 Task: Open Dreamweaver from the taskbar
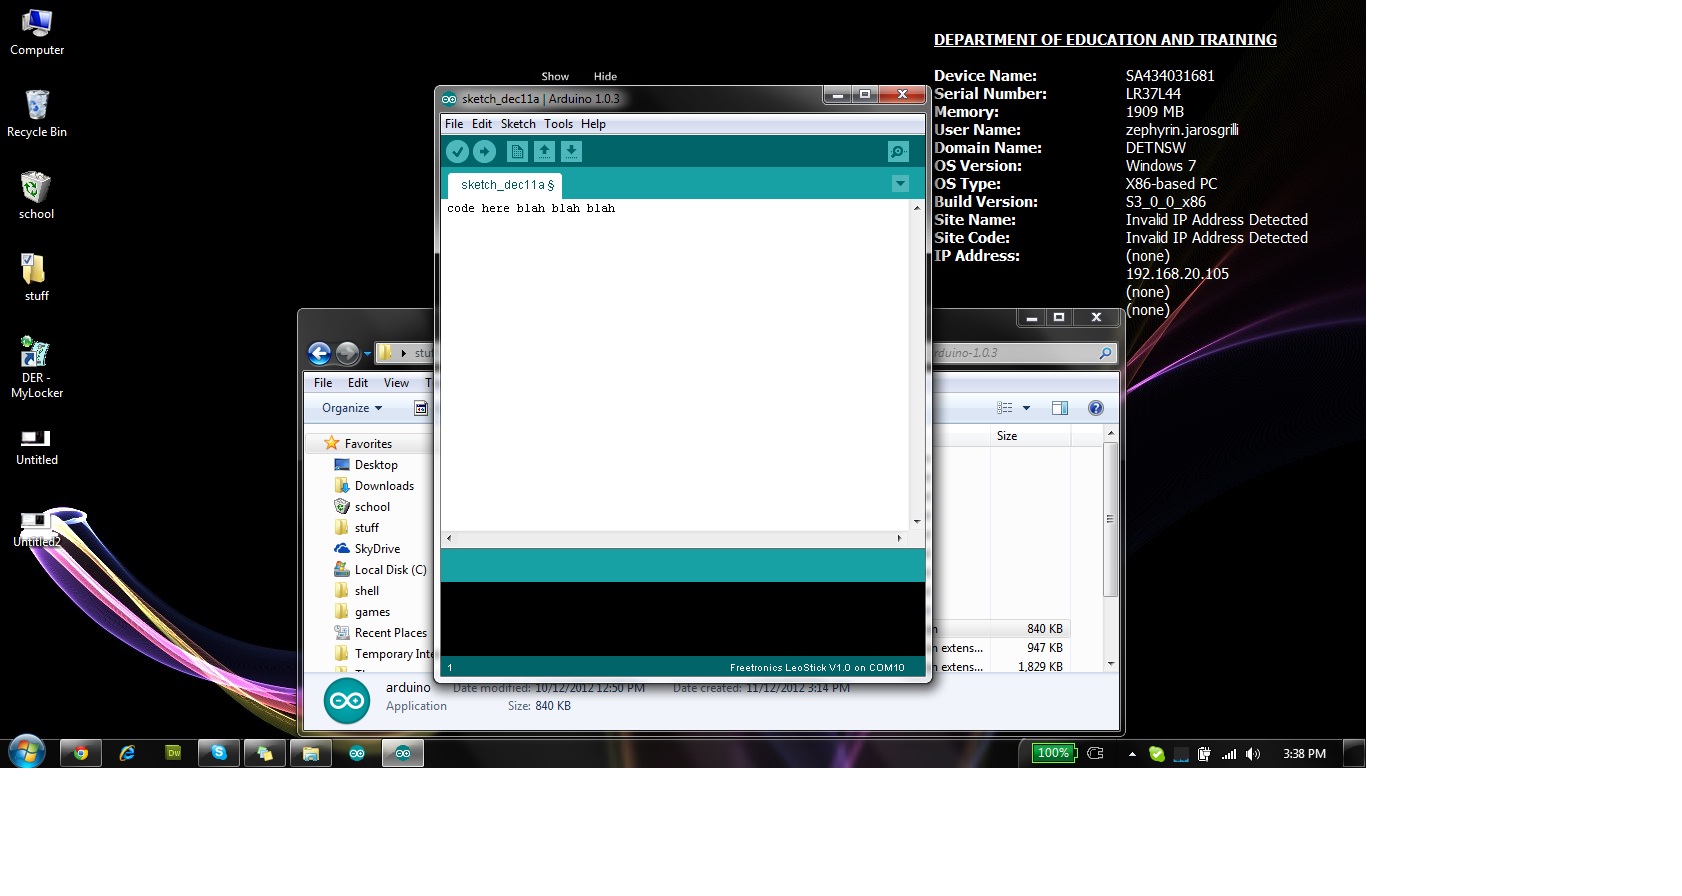[x=173, y=753]
